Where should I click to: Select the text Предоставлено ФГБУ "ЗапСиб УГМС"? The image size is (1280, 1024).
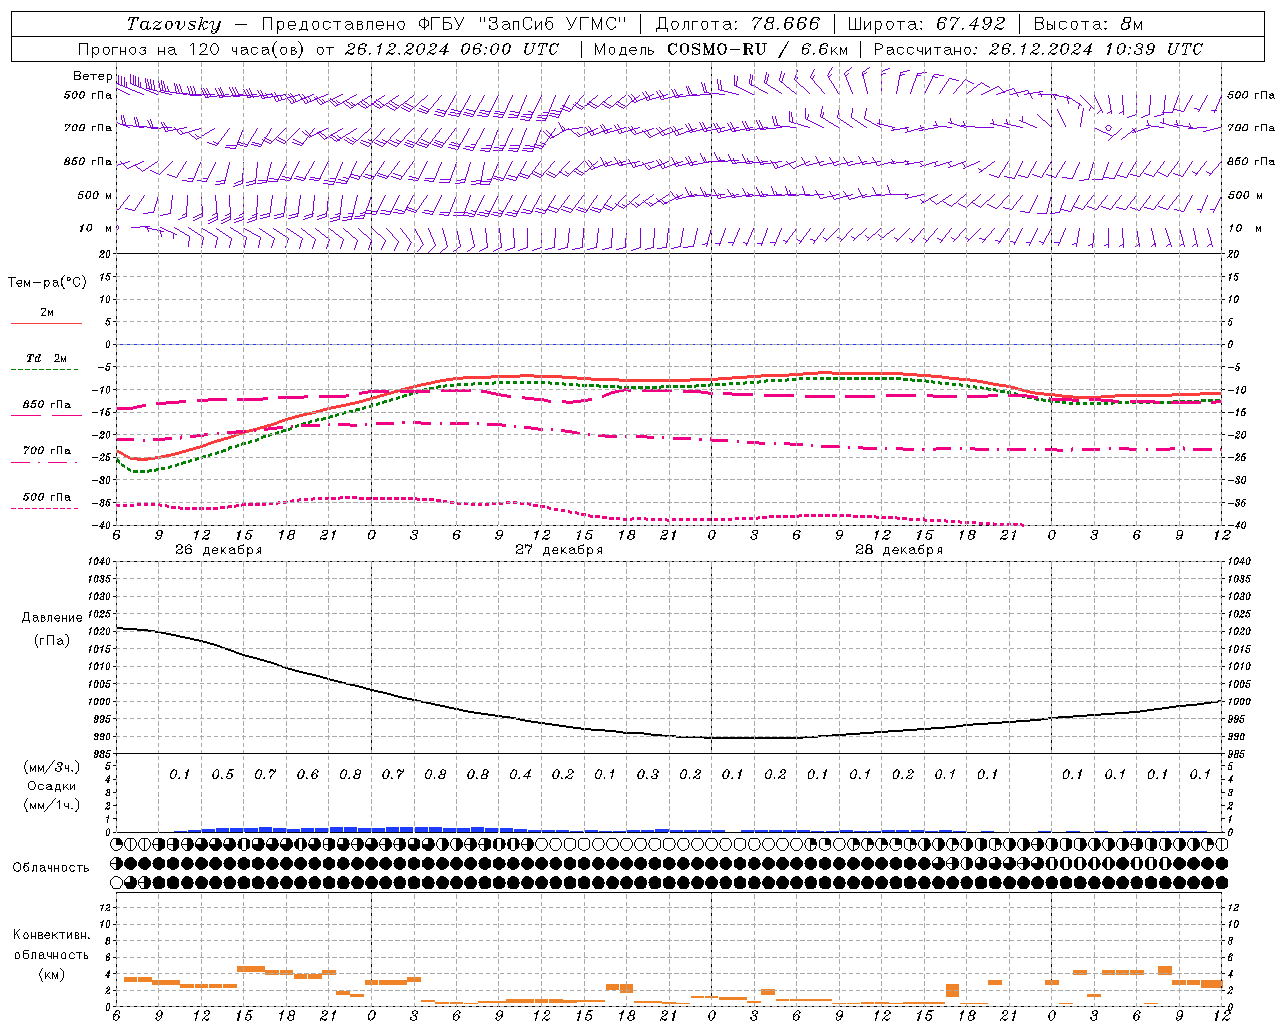(x=443, y=24)
